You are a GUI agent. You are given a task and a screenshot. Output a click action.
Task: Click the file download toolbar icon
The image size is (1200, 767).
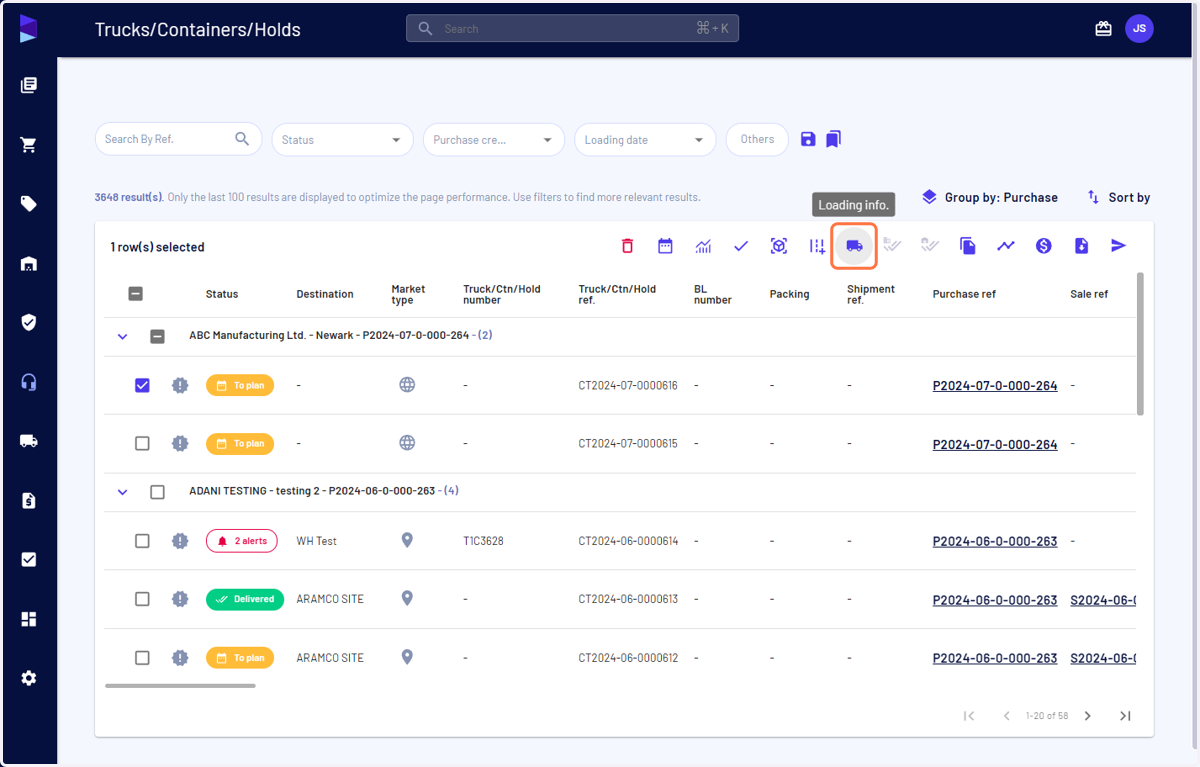click(1081, 246)
